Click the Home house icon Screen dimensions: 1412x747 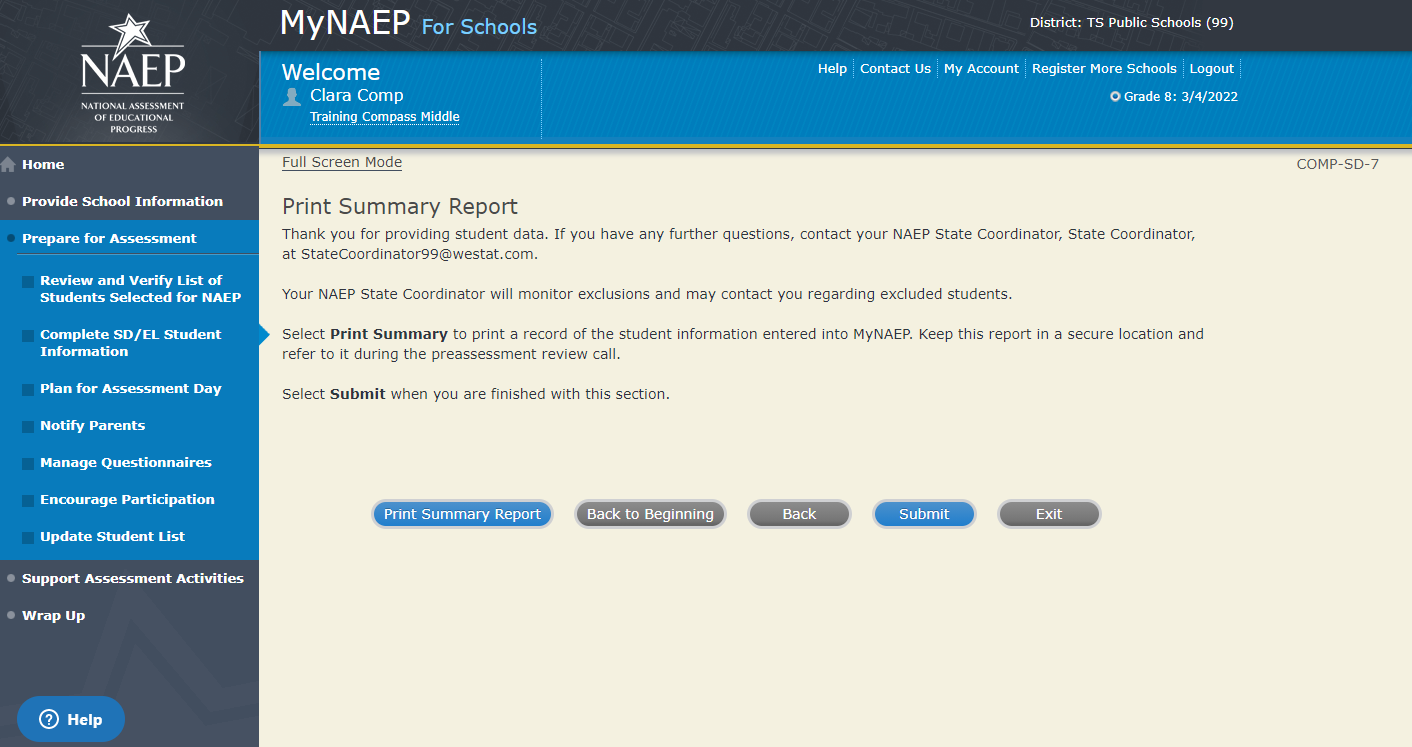8,164
